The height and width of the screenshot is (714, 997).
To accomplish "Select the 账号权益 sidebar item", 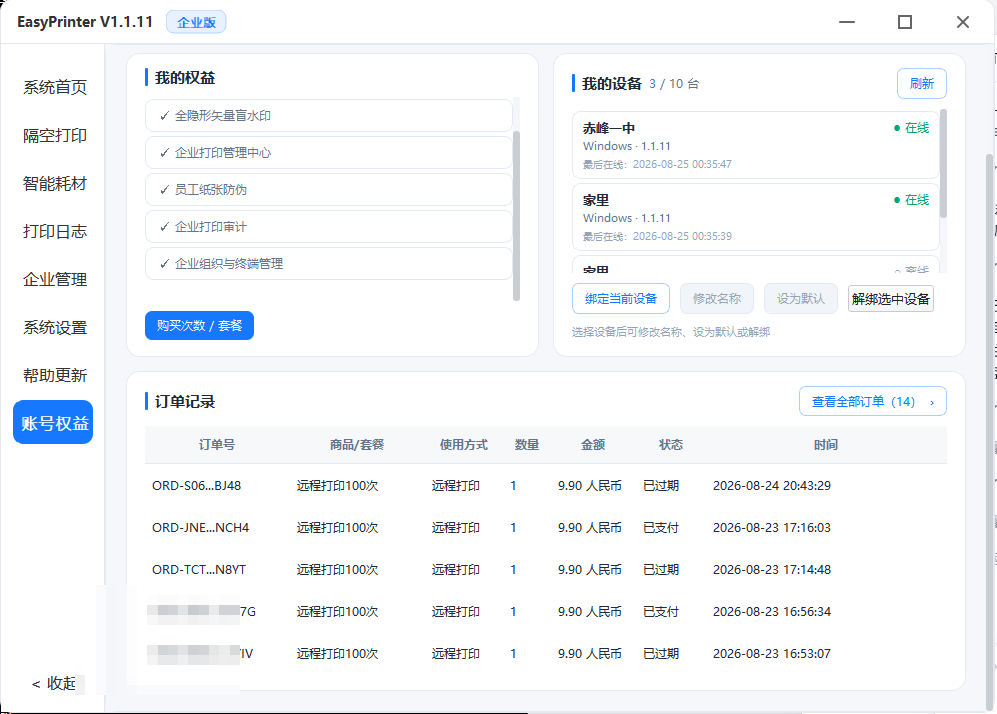I will (53, 422).
